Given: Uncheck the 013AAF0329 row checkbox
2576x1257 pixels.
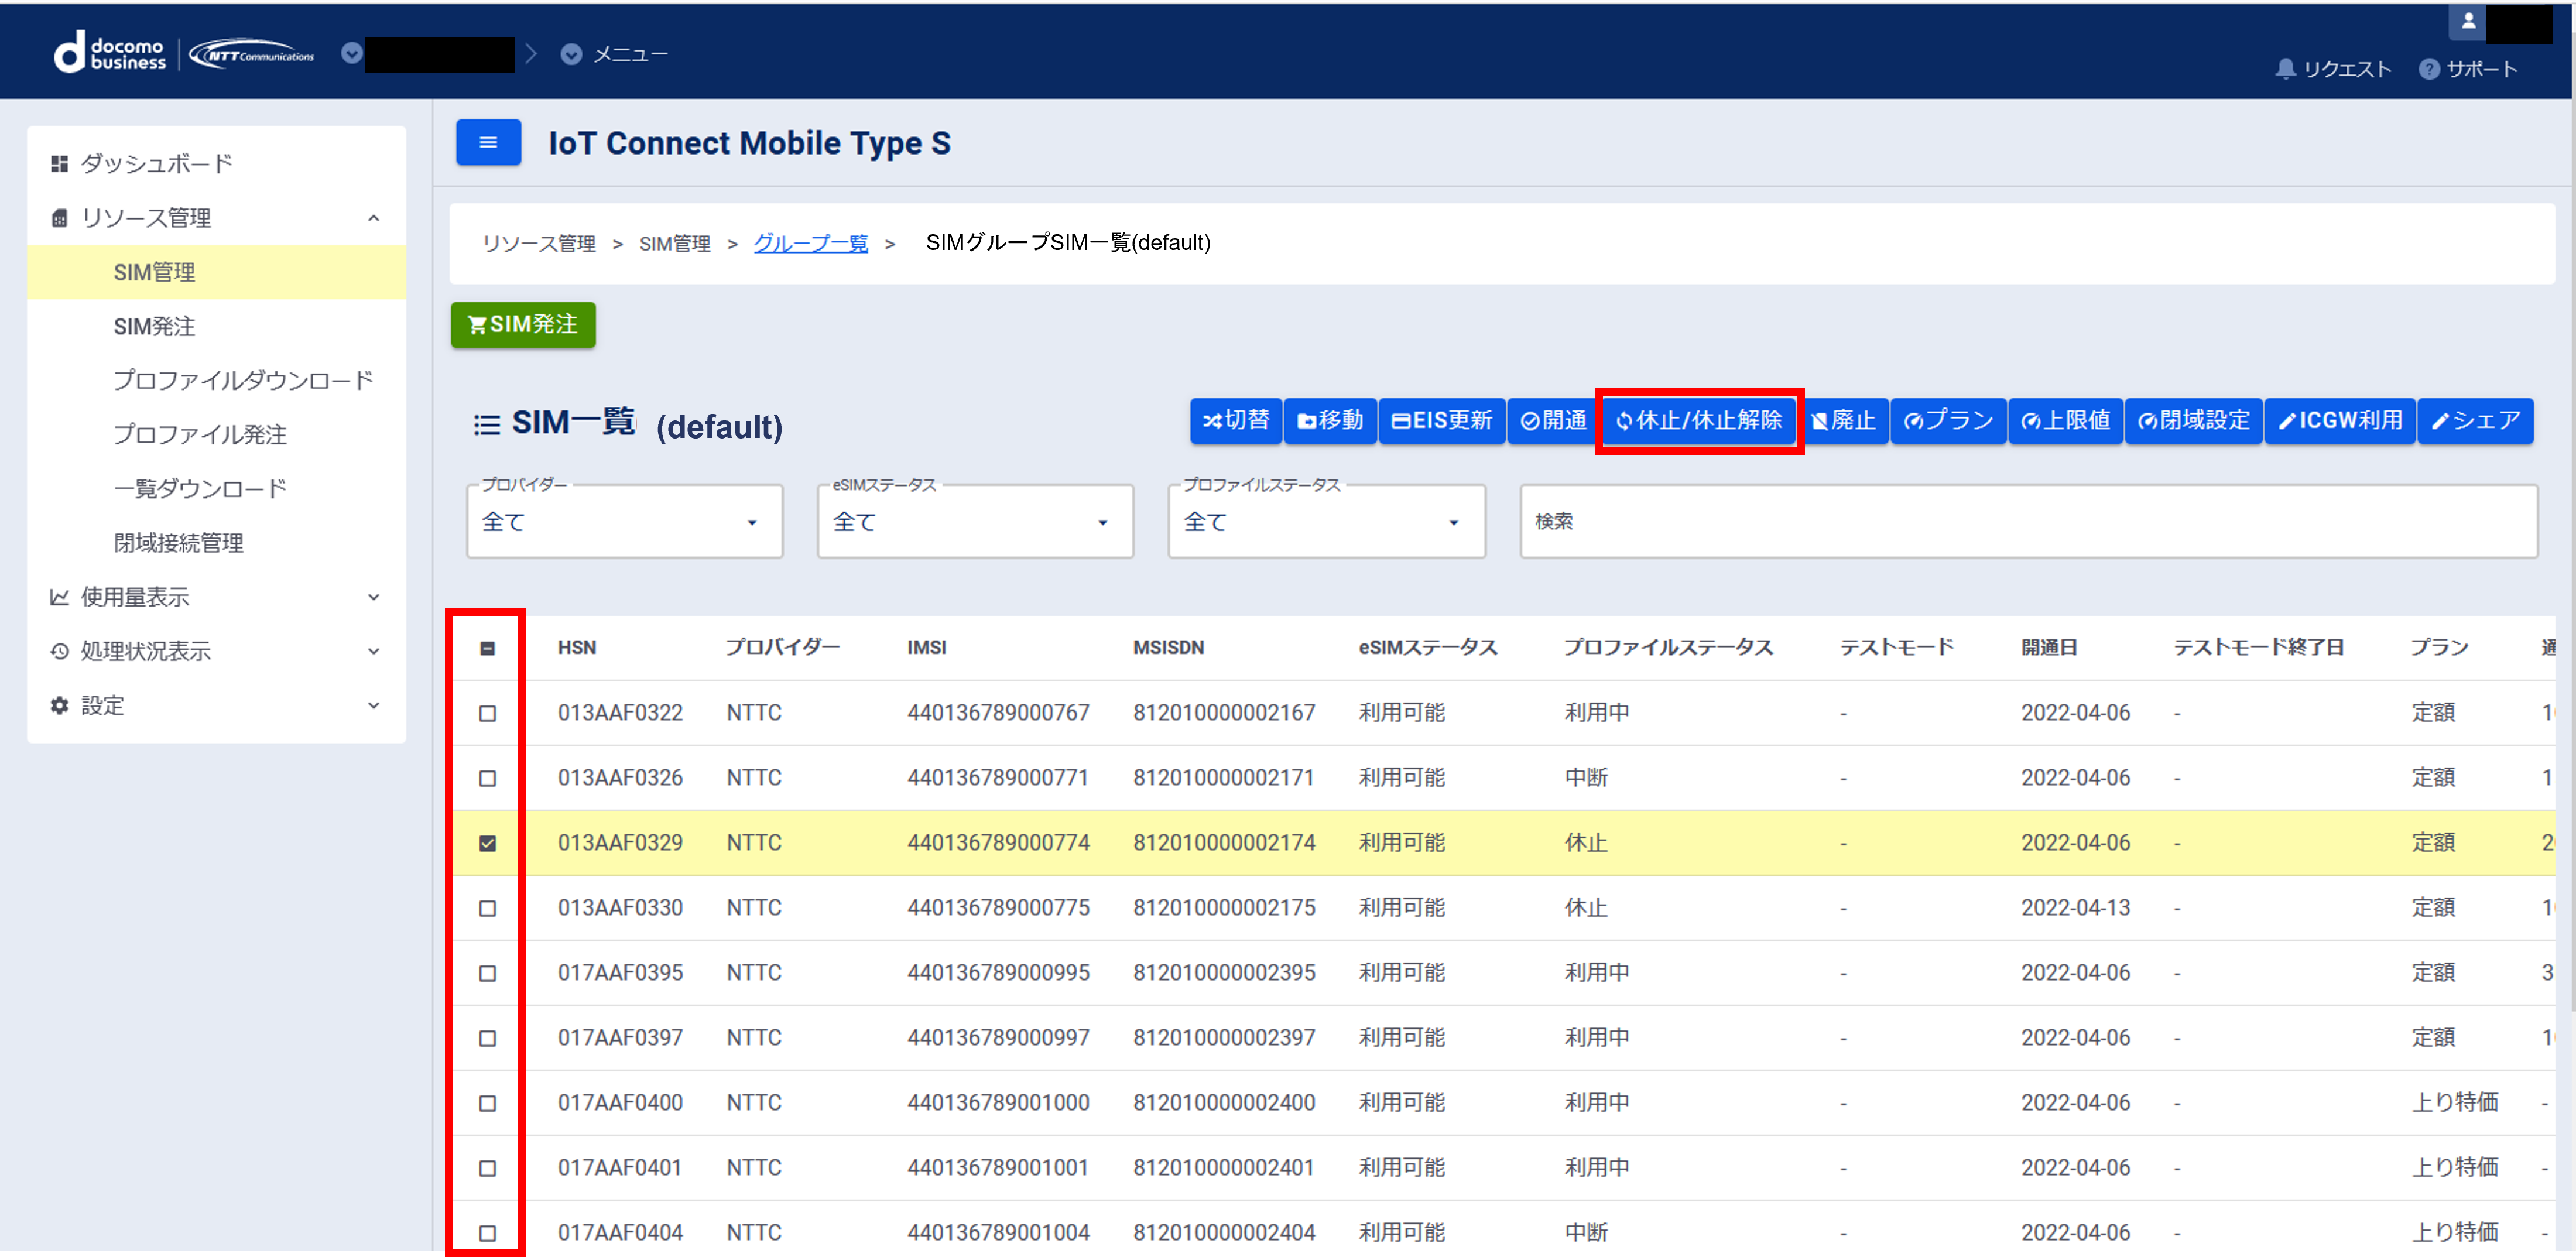Looking at the screenshot, I should pos(487,843).
